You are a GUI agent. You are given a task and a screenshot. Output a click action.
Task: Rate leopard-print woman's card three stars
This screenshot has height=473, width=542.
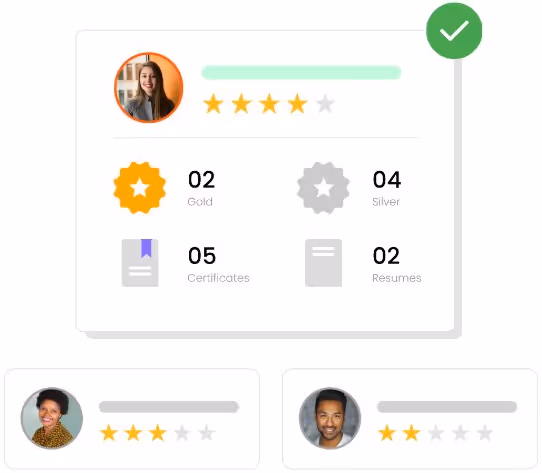(x=158, y=433)
